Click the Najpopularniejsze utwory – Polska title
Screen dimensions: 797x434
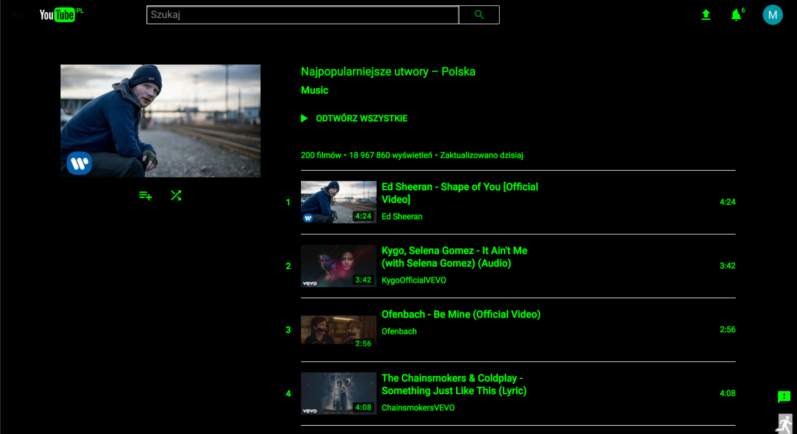tap(388, 72)
